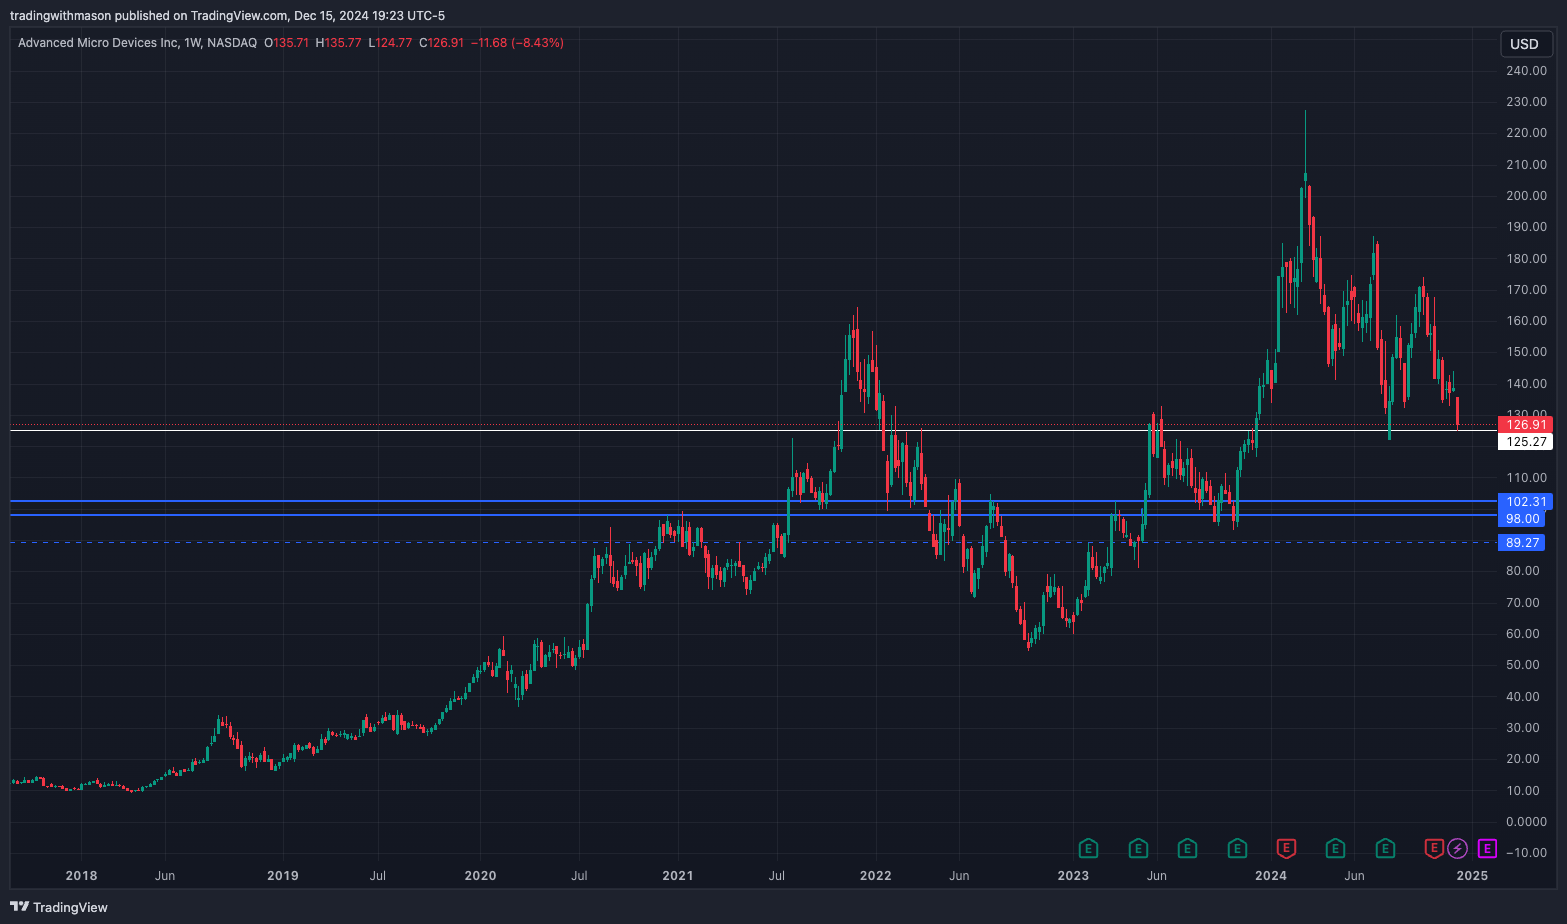Viewport: 1567px width, 924px height.
Task: Click the blue 89.27 price label
Action: point(1522,543)
